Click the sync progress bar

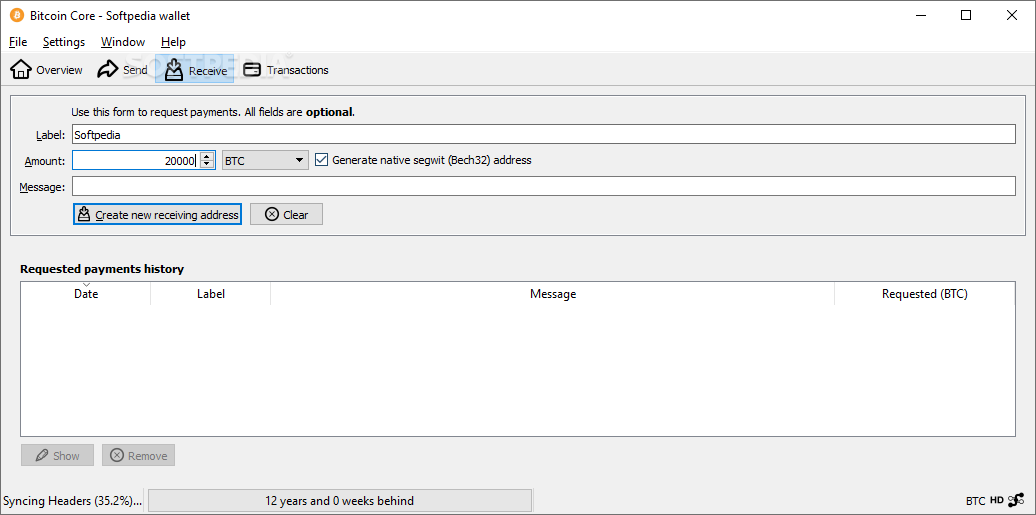point(340,500)
